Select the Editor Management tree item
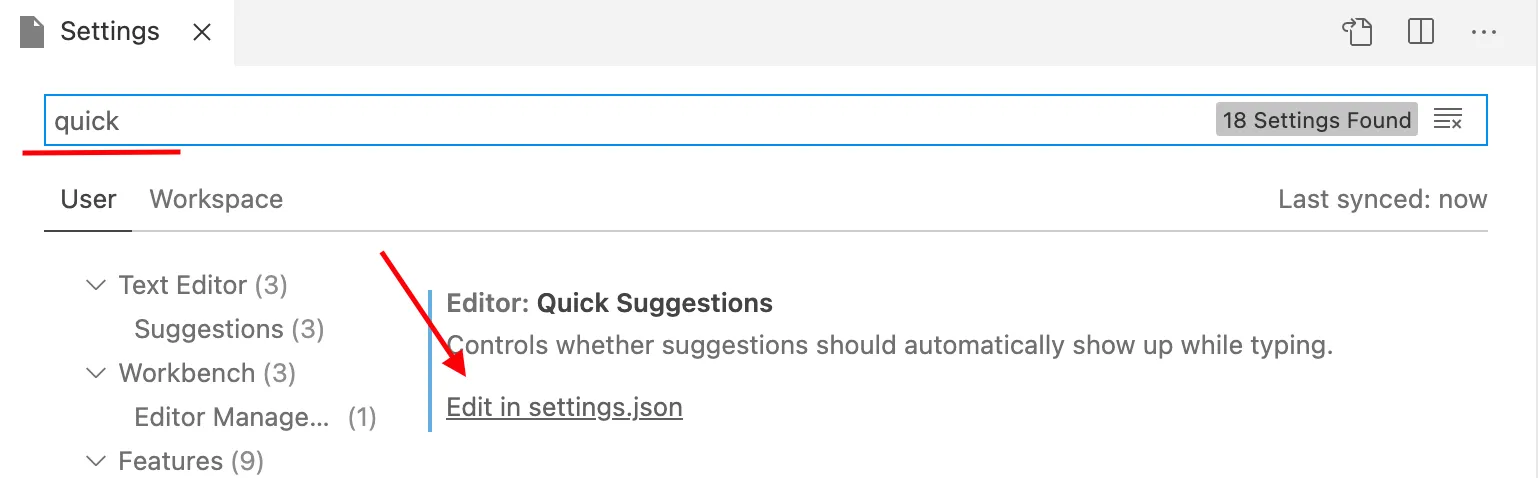The height and width of the screenshot is (478, 1538). click(x=231, y=417)
